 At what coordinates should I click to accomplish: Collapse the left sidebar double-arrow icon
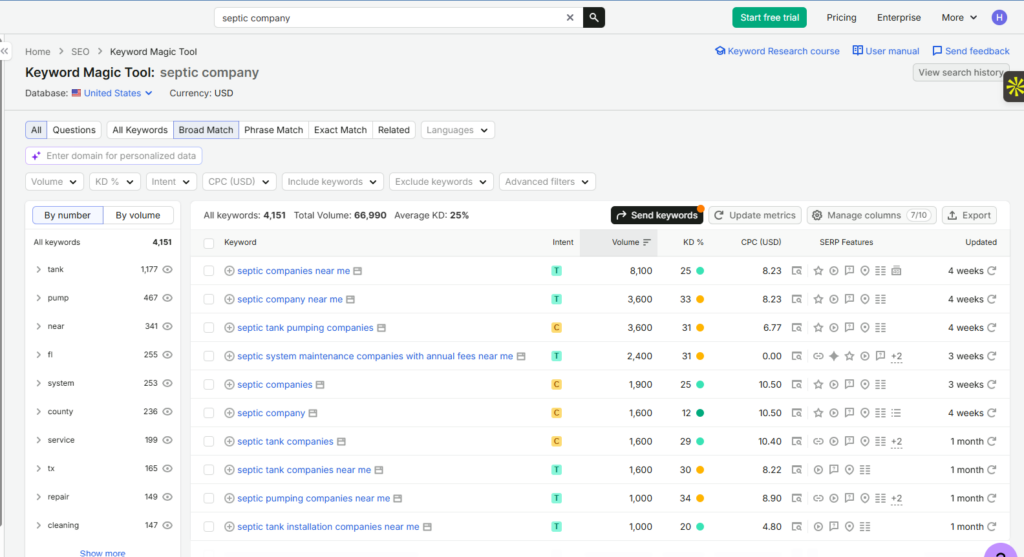coord(5,51)
